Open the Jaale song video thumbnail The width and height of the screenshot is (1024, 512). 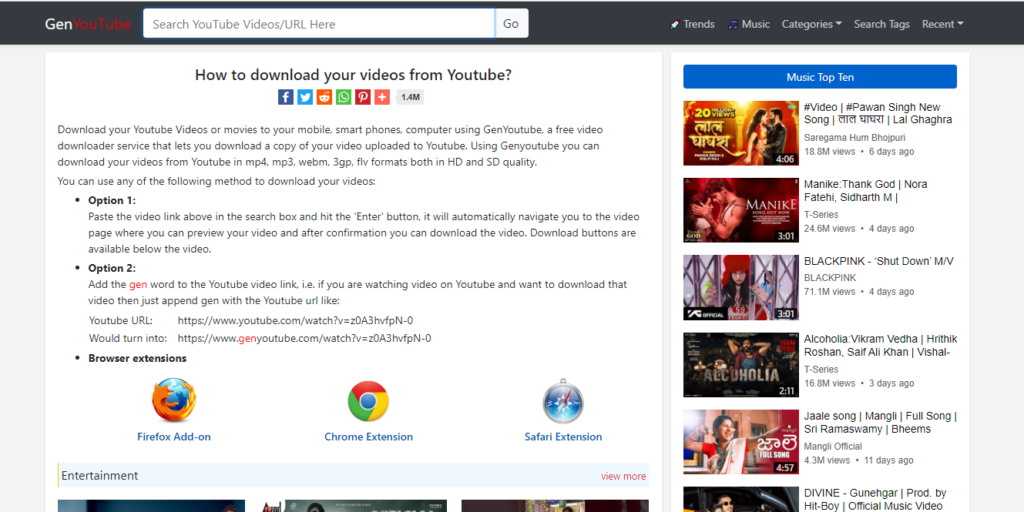pos(741,441)
